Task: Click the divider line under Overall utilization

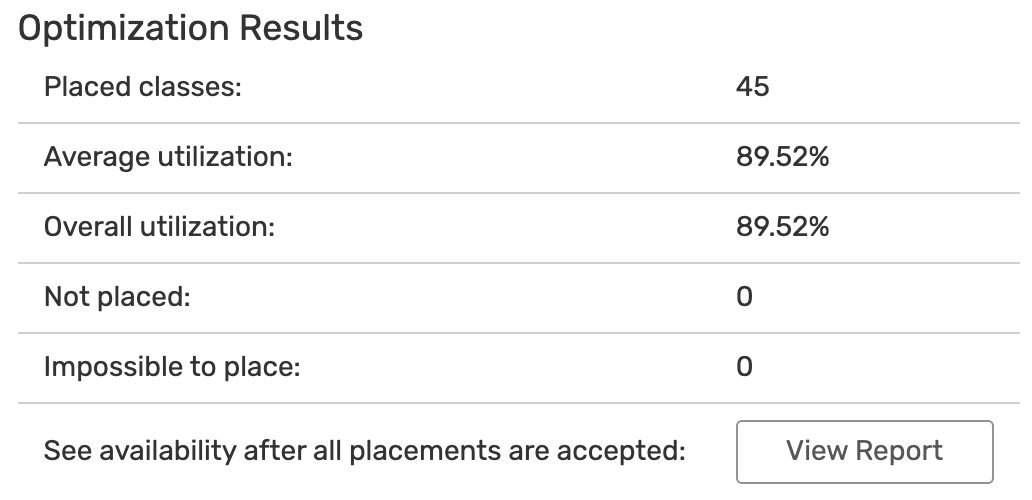Action: (519, 262)
